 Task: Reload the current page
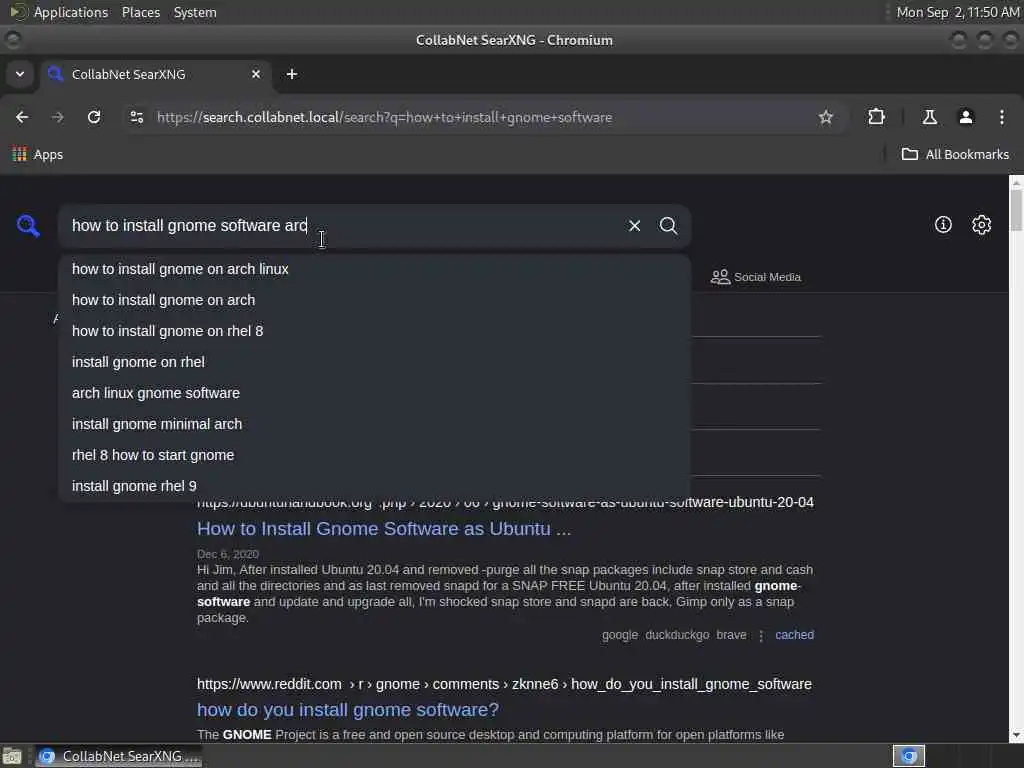pyautogui.click(x=94, y=118)
